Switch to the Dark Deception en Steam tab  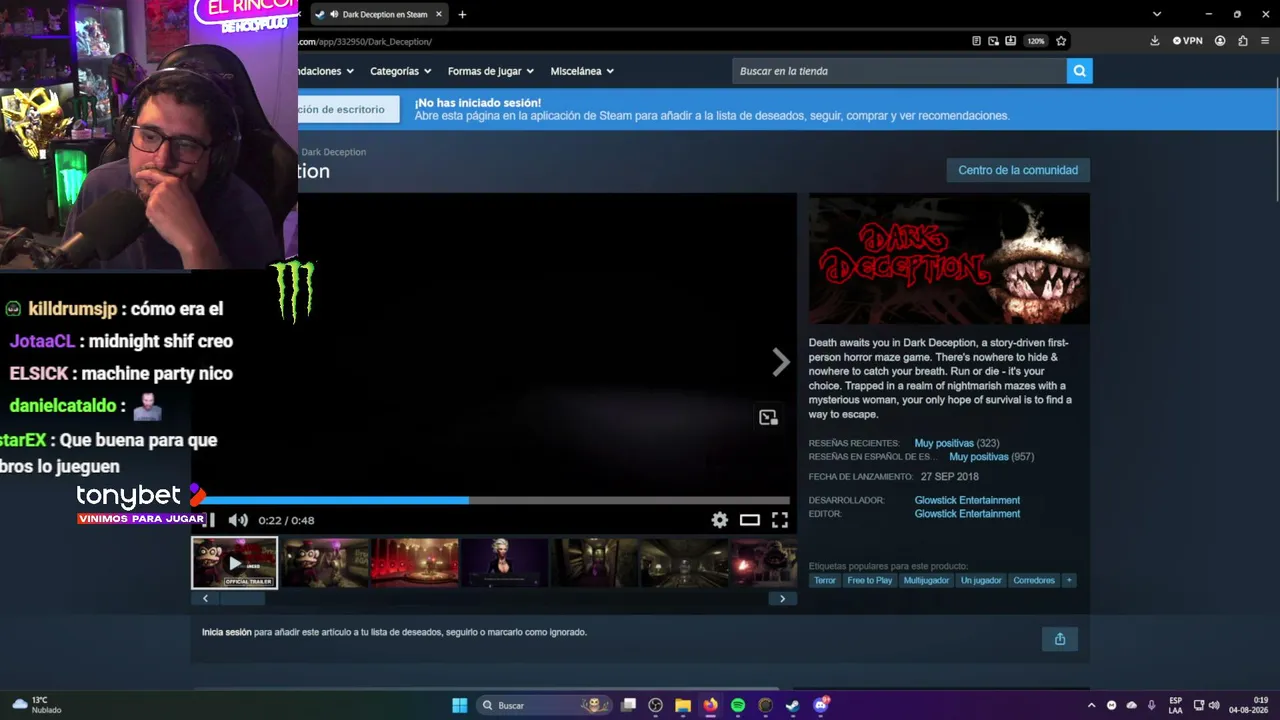pyautogui.click(x=379, y=14)
